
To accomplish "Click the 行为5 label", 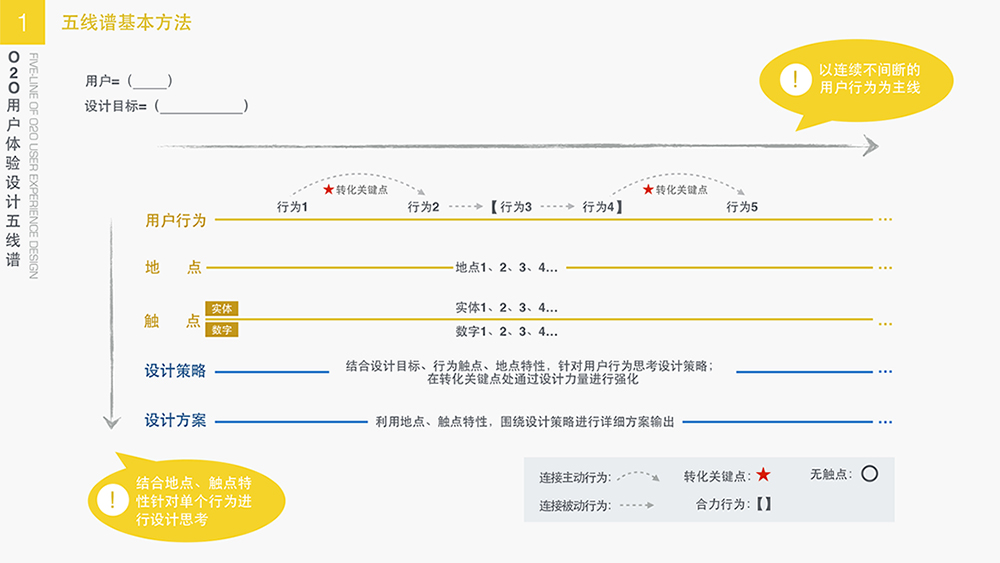I will (x=742, y=207).
